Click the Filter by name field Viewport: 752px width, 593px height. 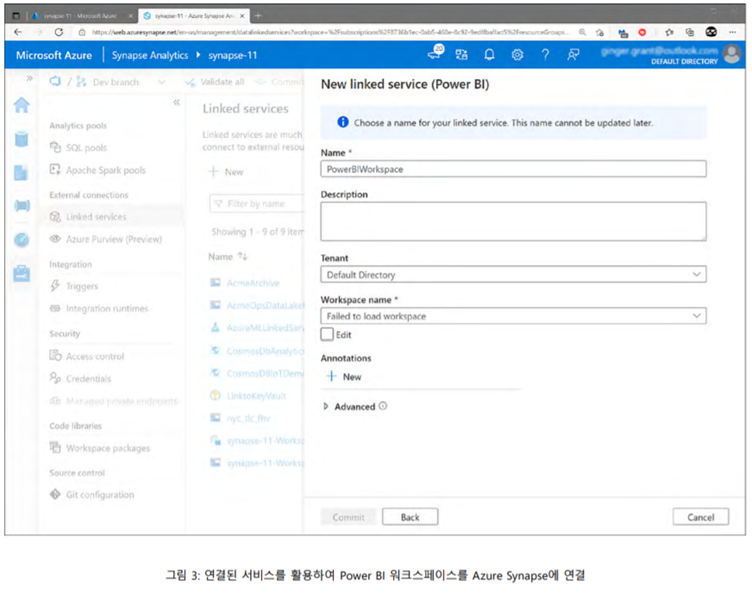pyautogui.click(x=257, y=204)
